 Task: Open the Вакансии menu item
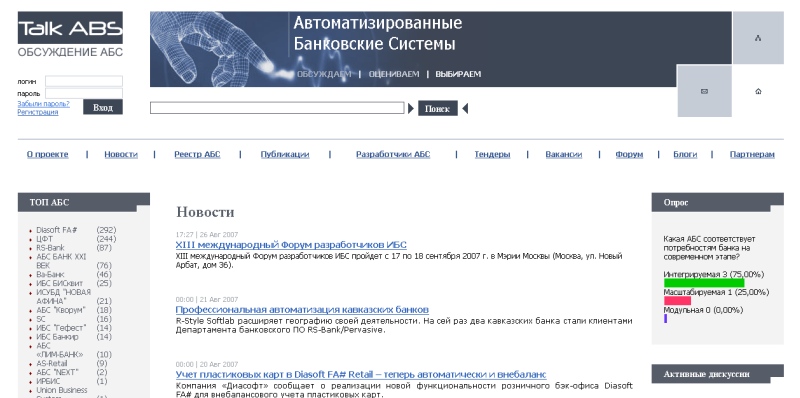click(563, 155)
